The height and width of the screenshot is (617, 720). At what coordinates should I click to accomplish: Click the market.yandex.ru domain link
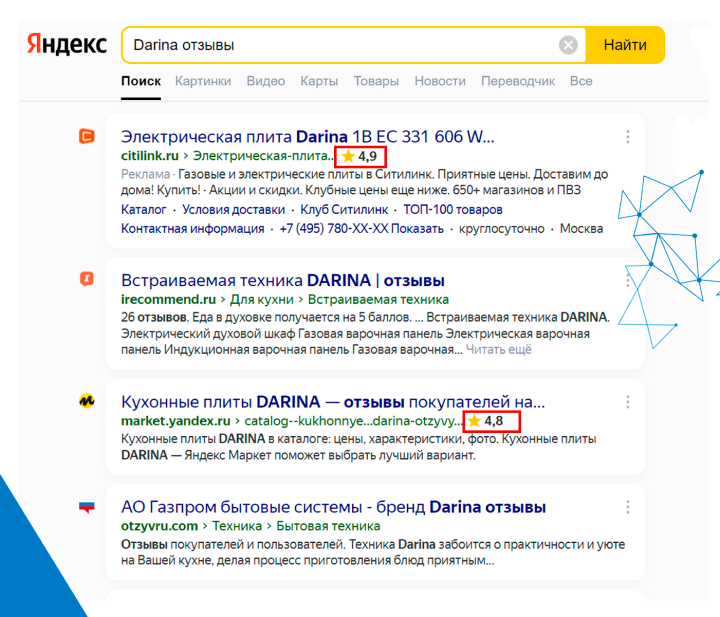coord(176,421)
